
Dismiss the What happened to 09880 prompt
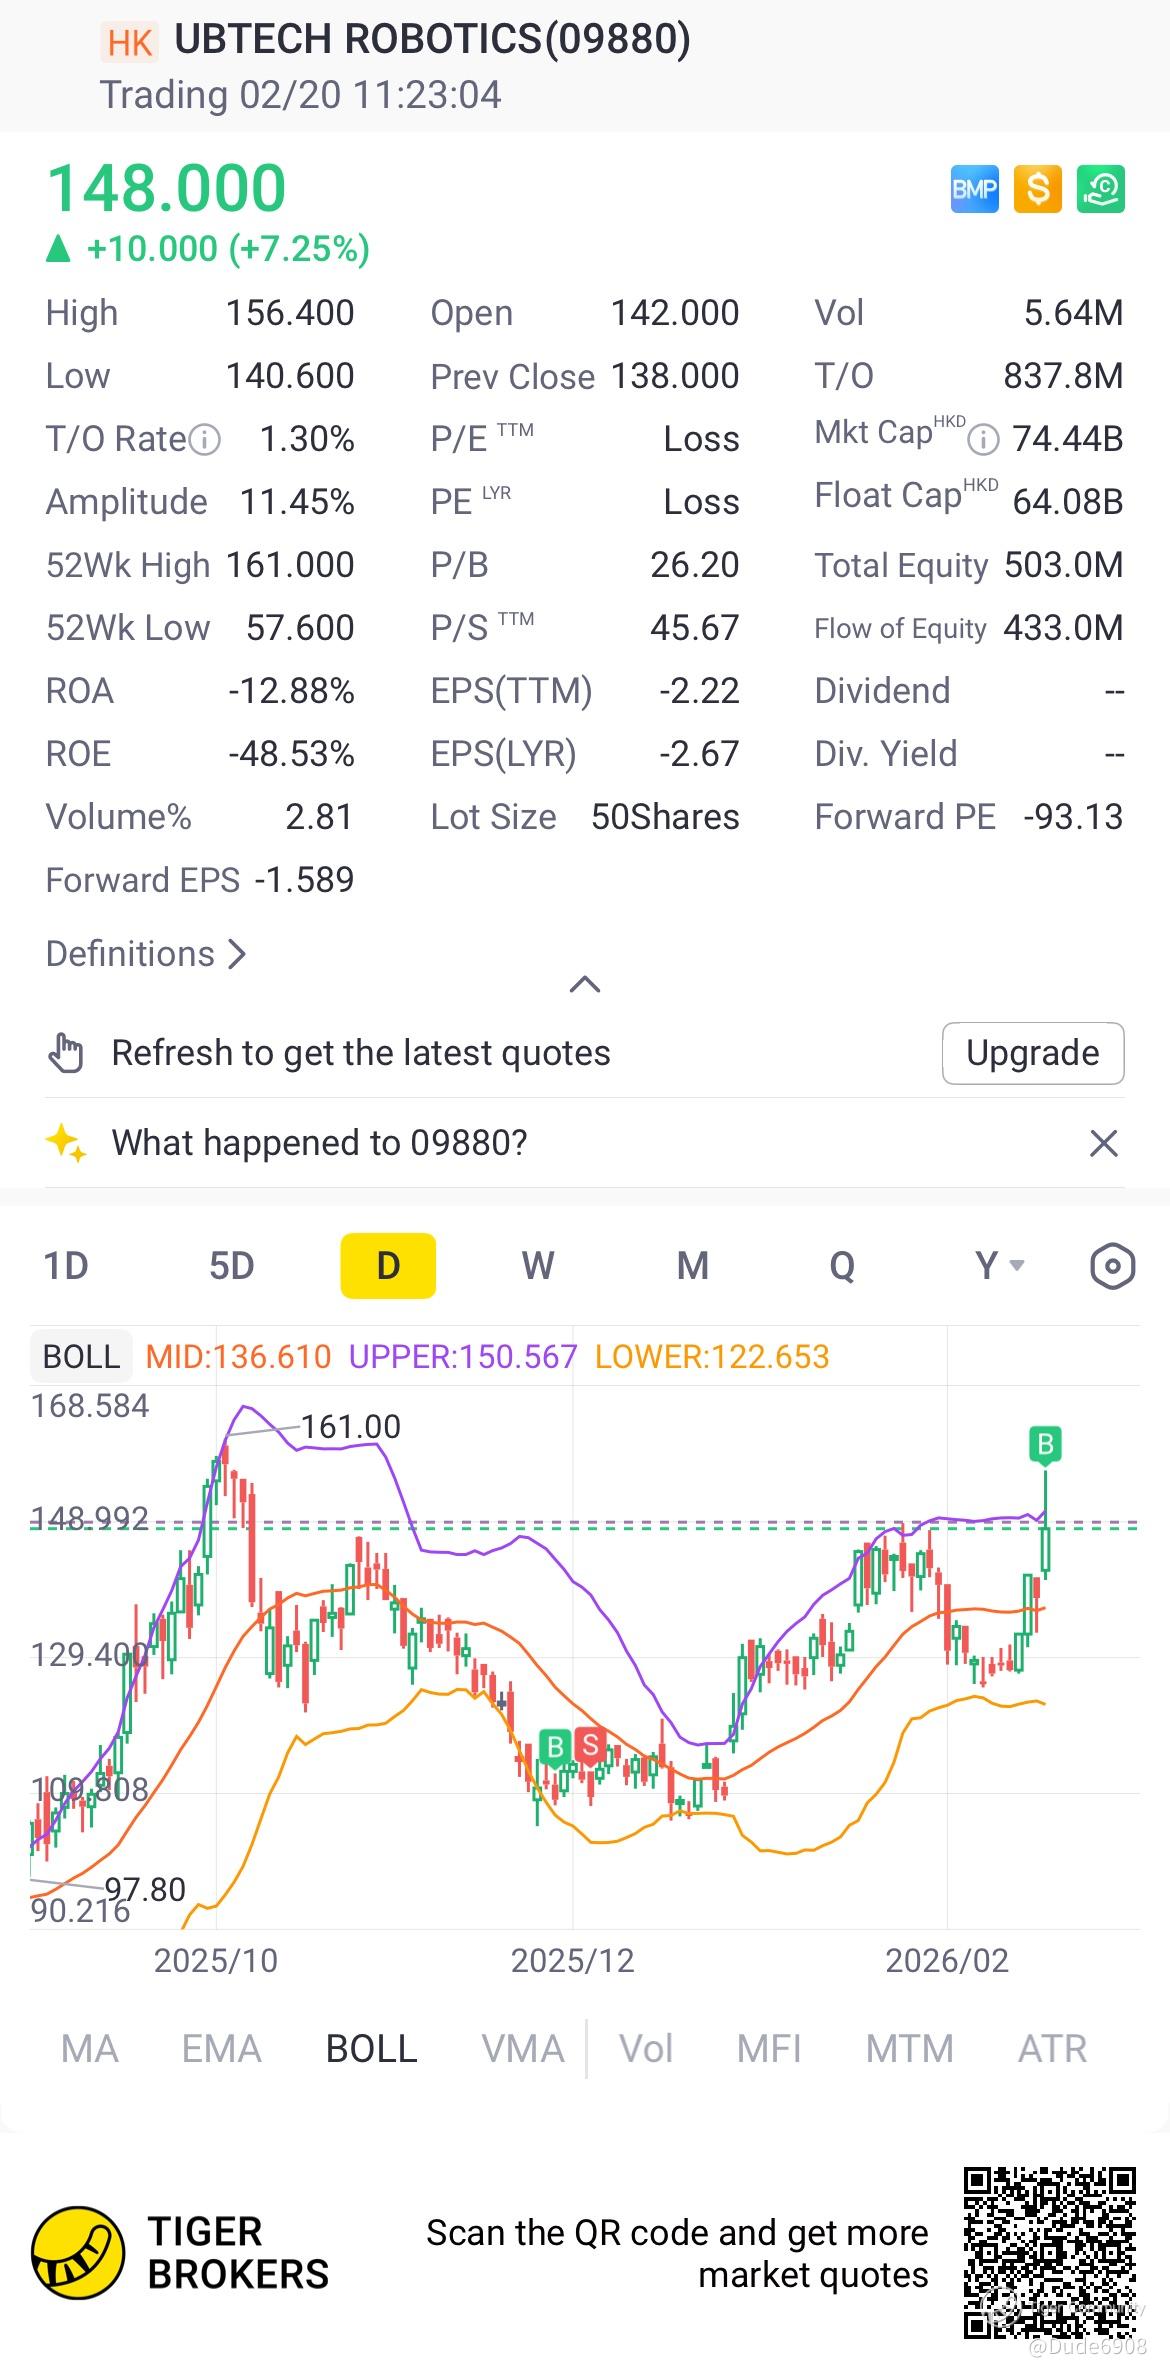point(1103,1143)
